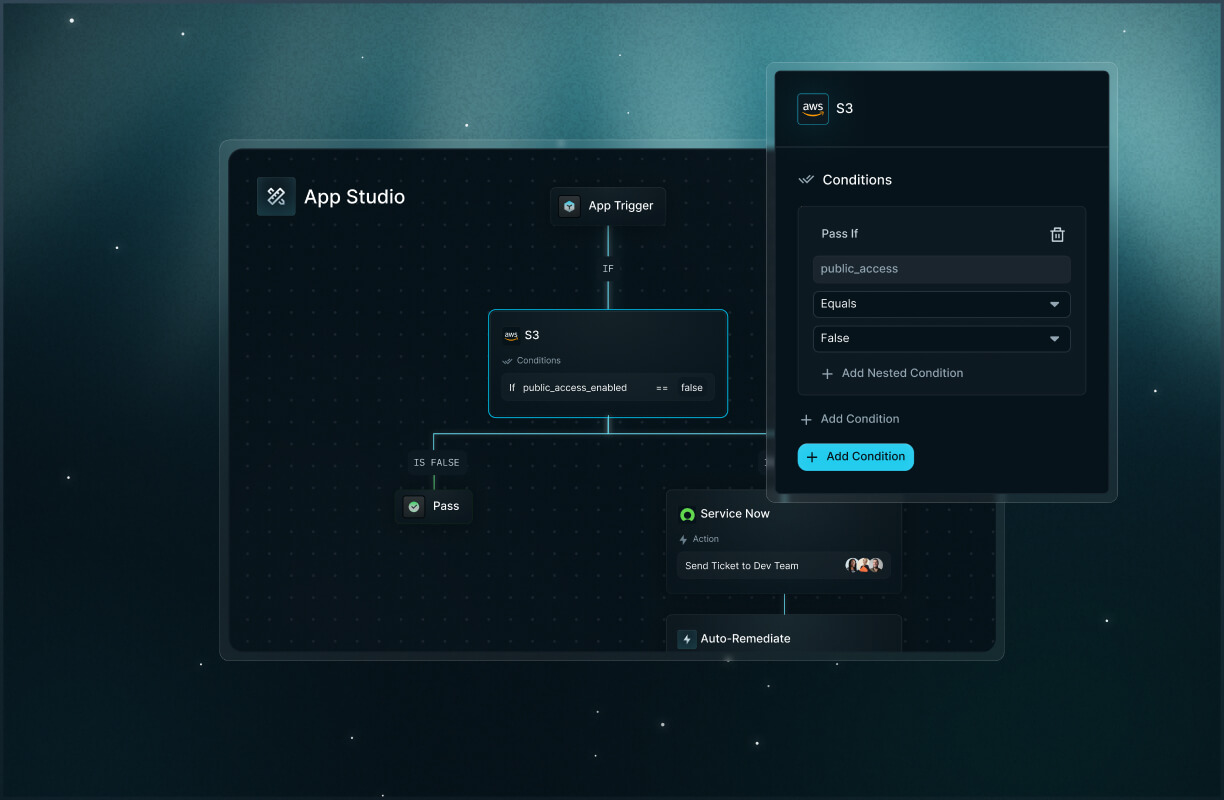
Task: Click the Action lightning icon on the Service Now node
Action: 682,539
